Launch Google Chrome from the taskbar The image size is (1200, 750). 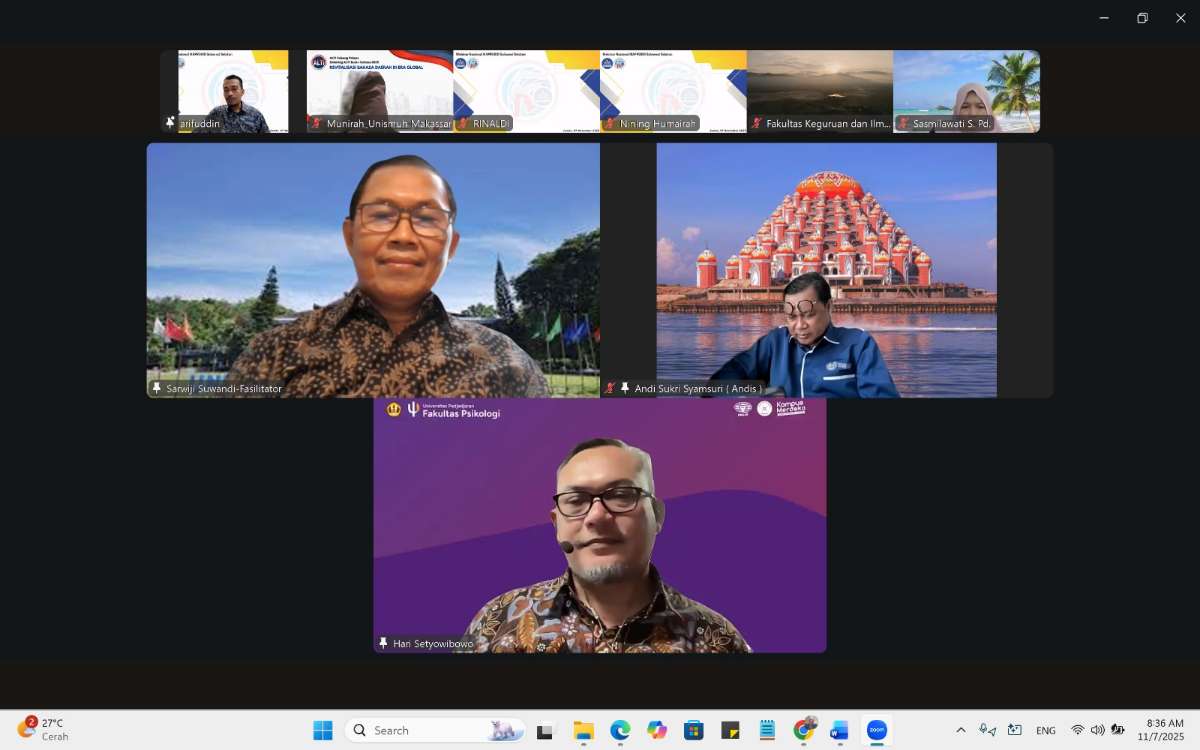[804, 730]
